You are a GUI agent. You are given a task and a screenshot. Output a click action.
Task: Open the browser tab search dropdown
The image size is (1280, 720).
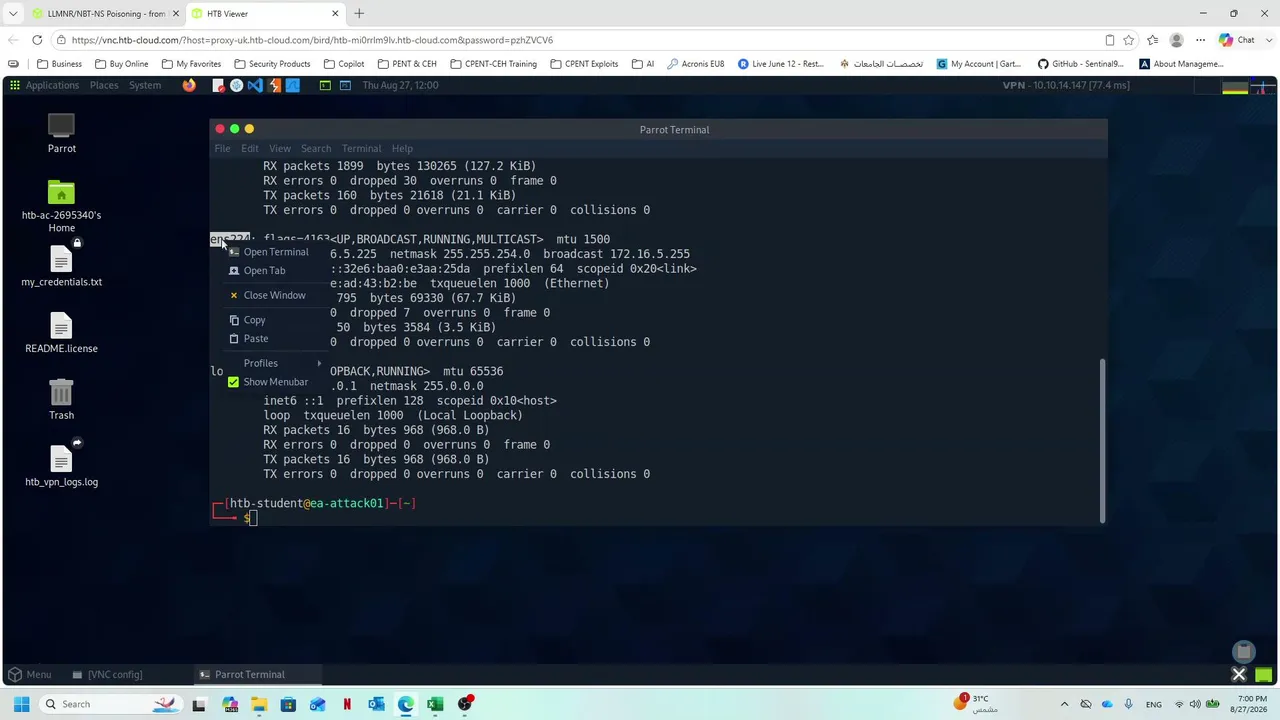point(13,14)
